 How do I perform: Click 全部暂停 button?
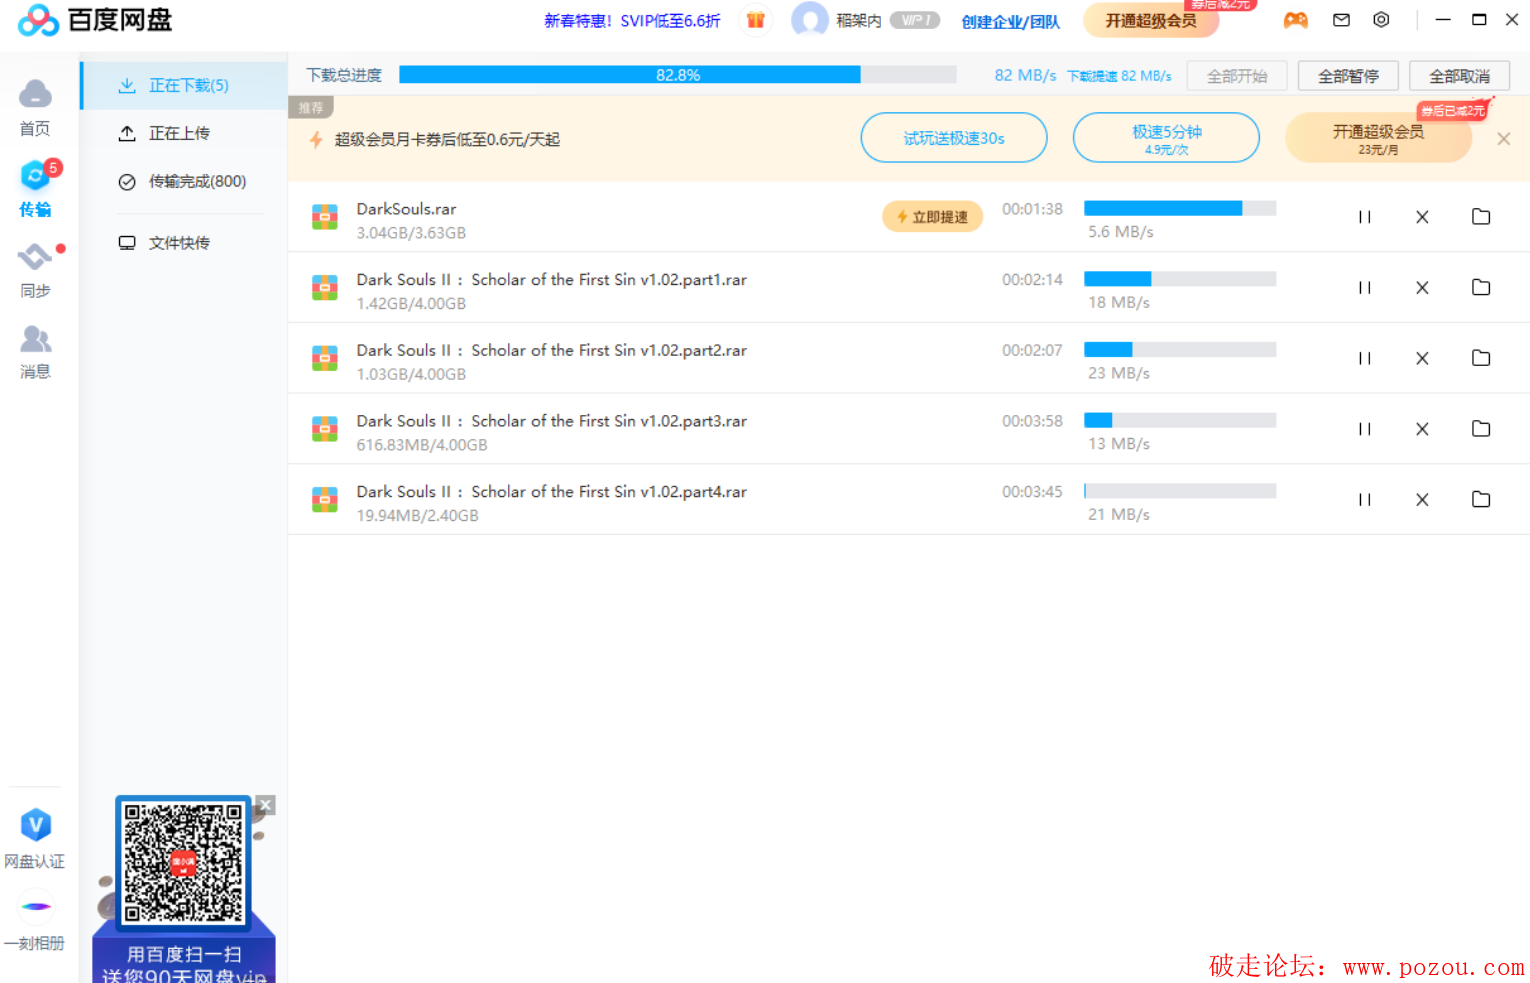click(x=1348, y=76)
